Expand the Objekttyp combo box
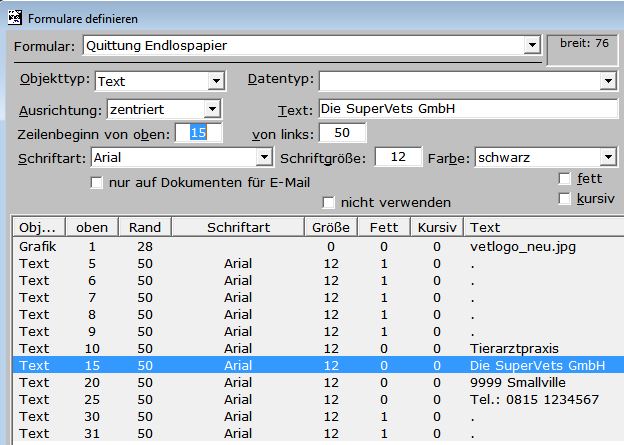The image size is (624, 445). pyautogui.click(x=216, y=81)
